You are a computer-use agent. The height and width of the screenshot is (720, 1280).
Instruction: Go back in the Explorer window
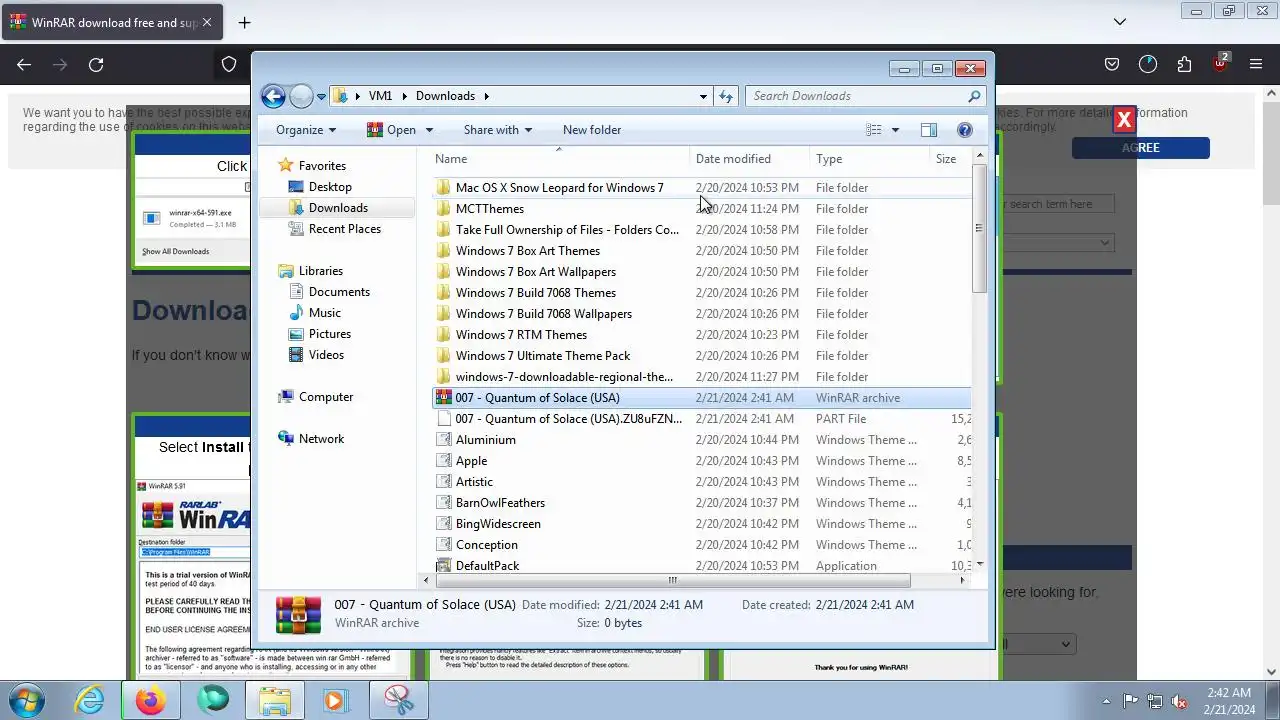click(273, 96)
